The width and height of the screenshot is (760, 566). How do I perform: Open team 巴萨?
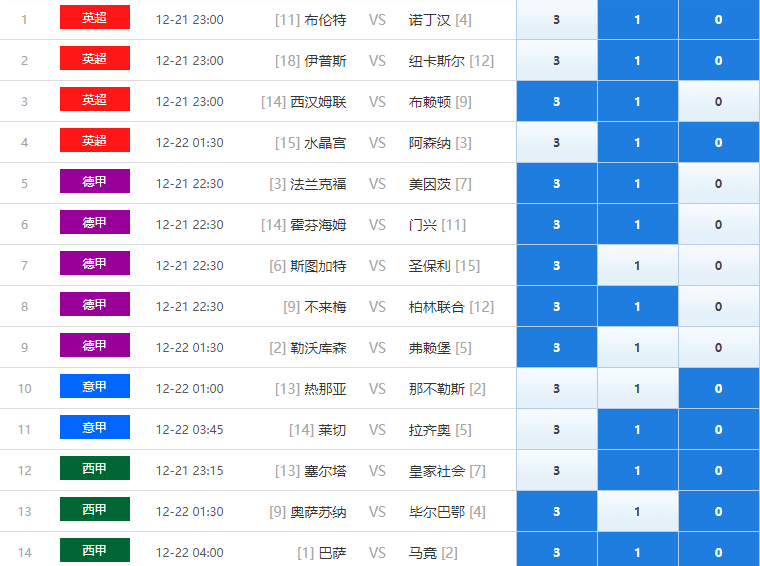click(332, 553)
